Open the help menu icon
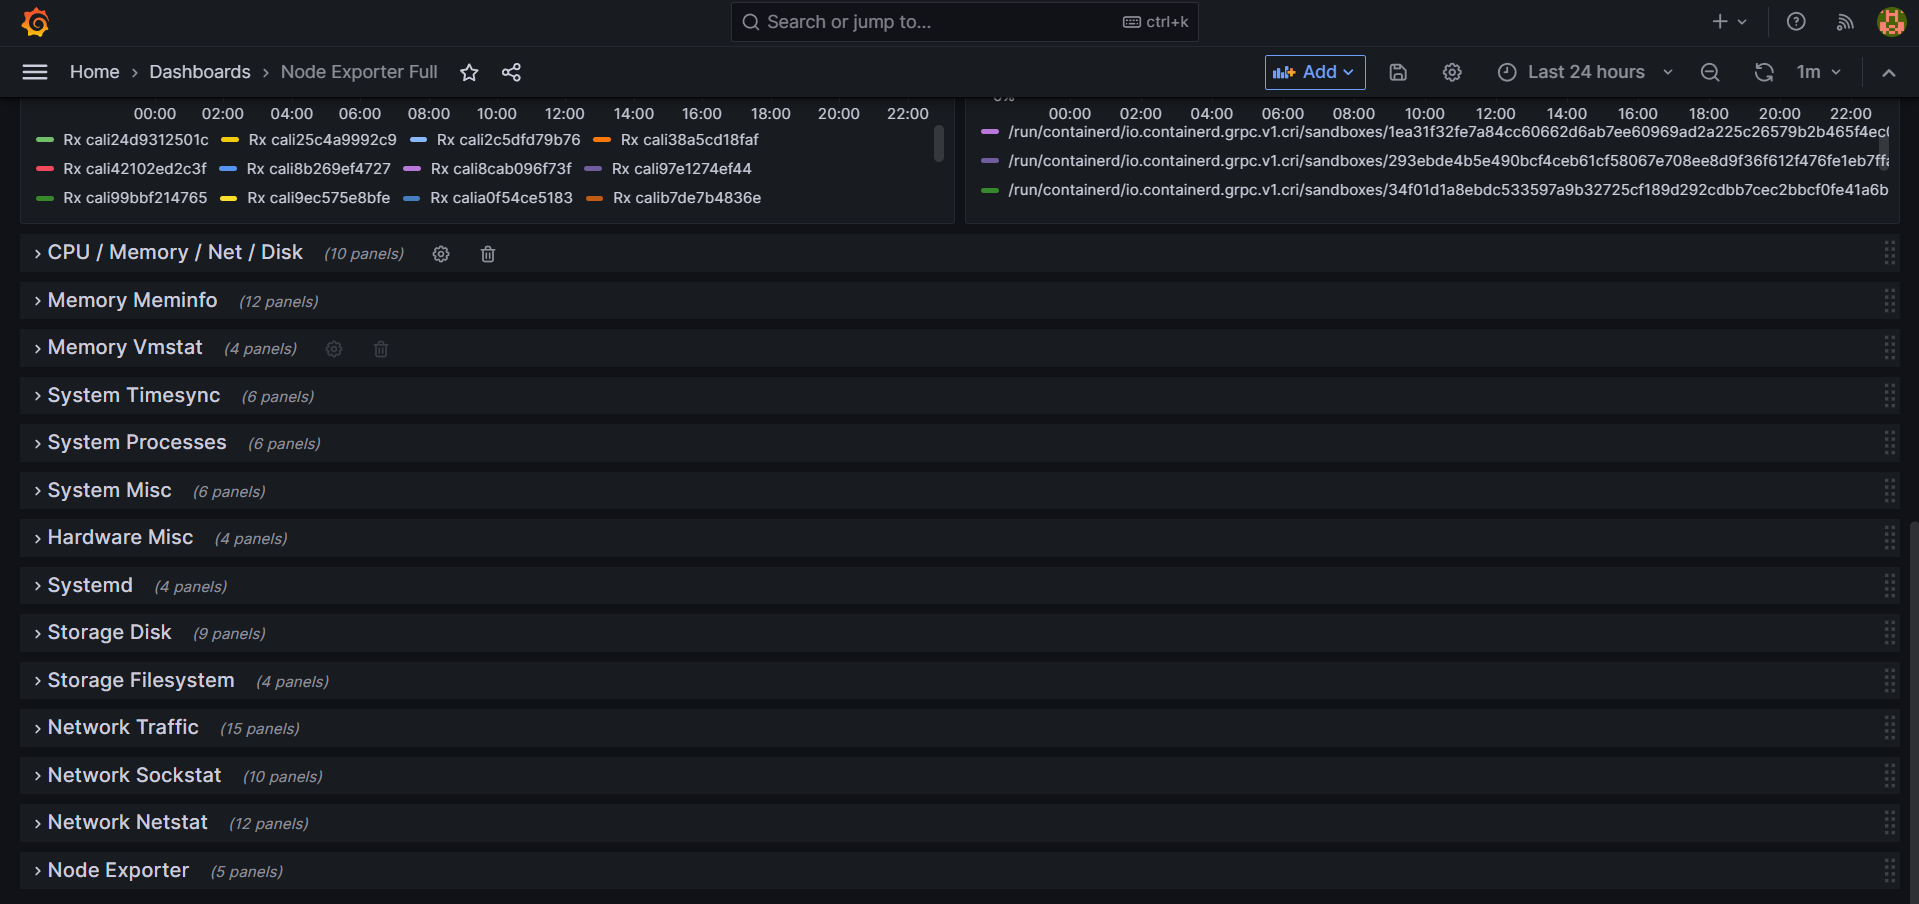The height and width of the screenshot is (904, 1919). click(1796, 22)
